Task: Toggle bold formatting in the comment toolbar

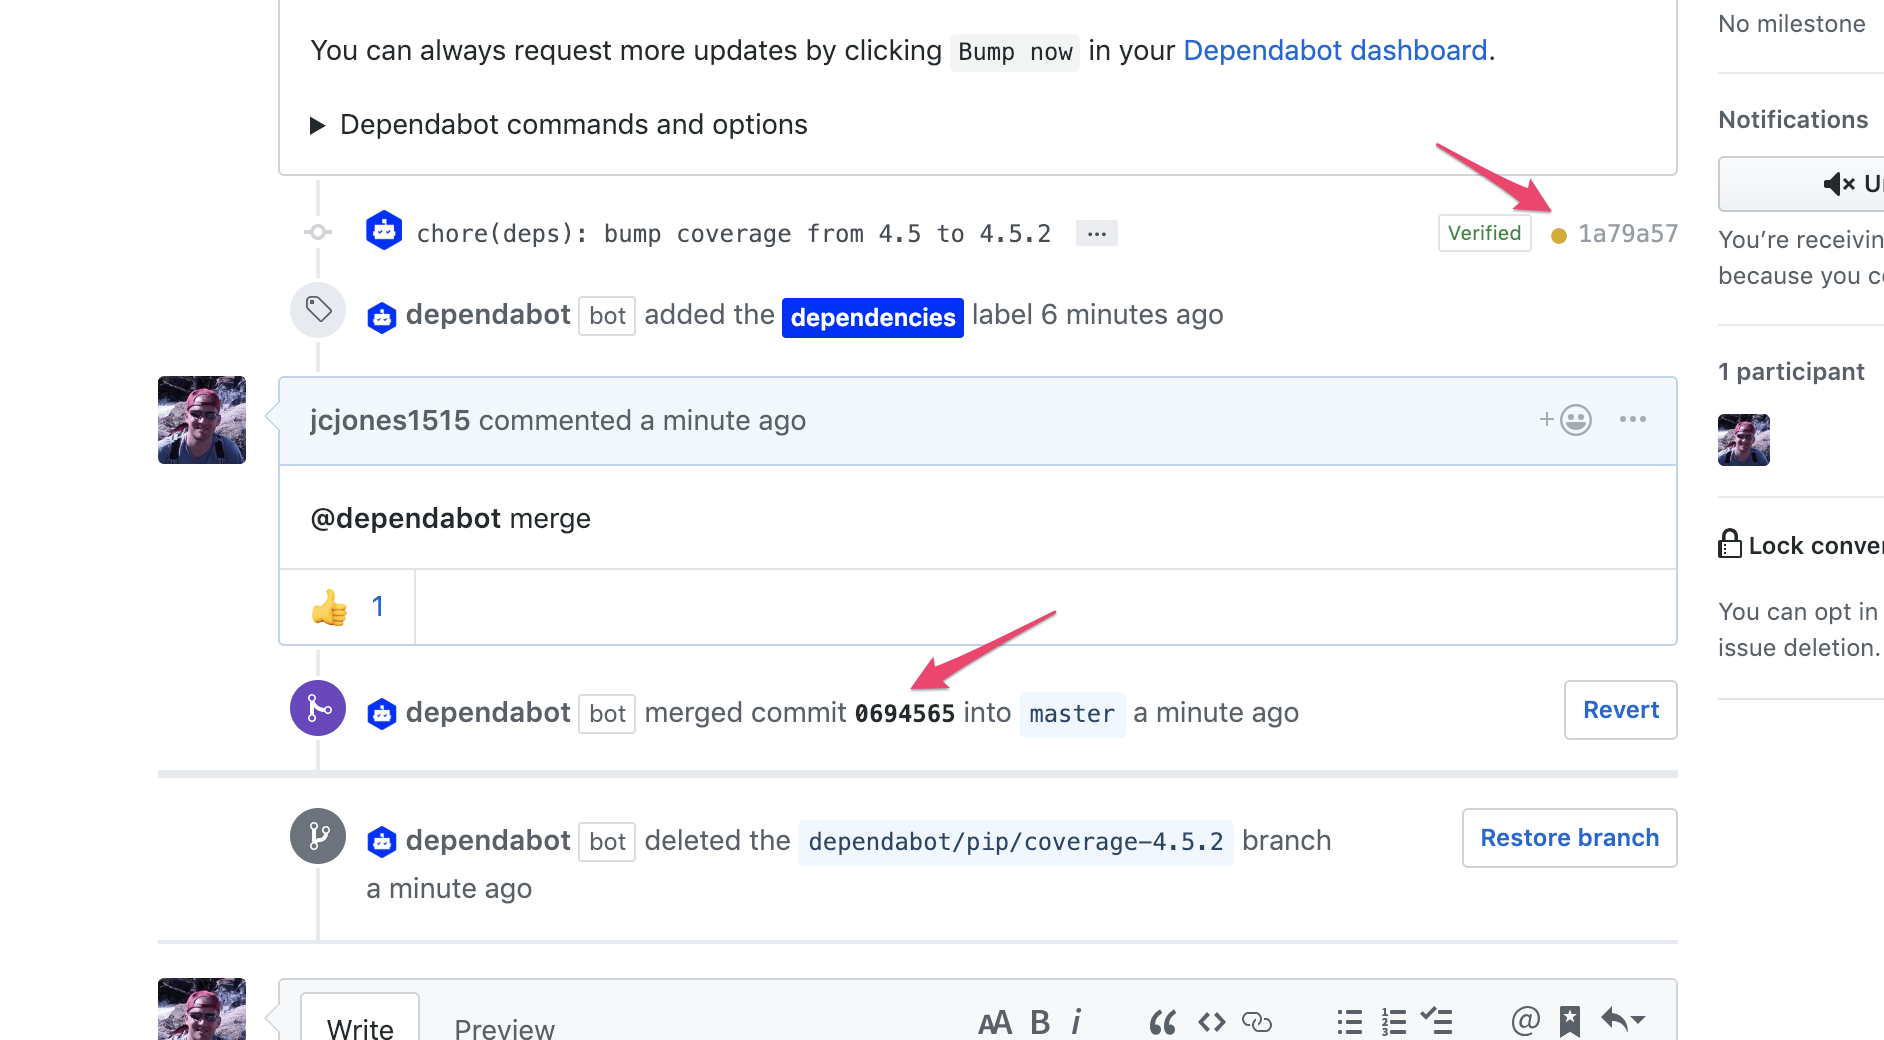Action: click(1039, 1022)
